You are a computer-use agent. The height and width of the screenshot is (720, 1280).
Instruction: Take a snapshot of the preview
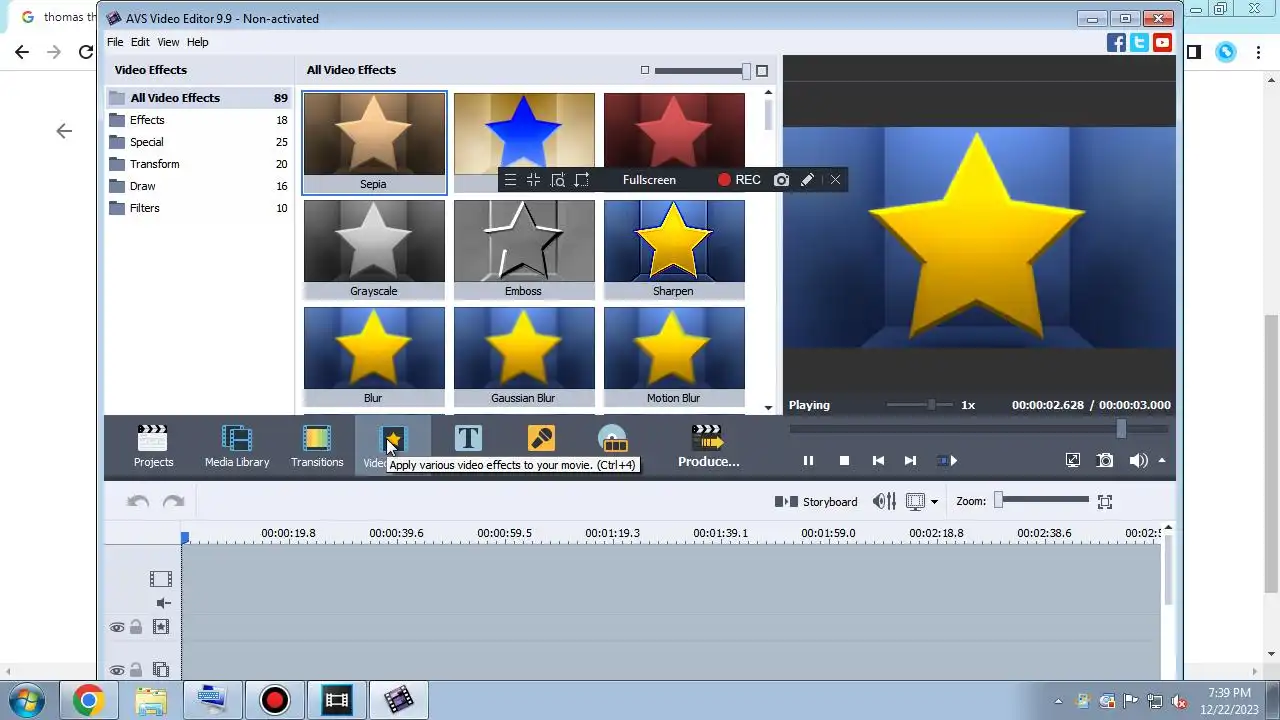click(x=1105, y=461)
